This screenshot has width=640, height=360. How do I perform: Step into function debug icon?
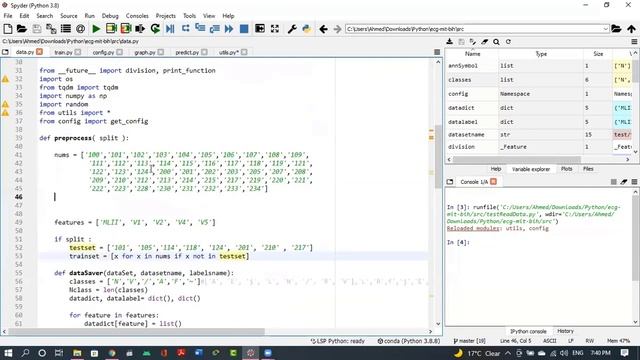200,29
